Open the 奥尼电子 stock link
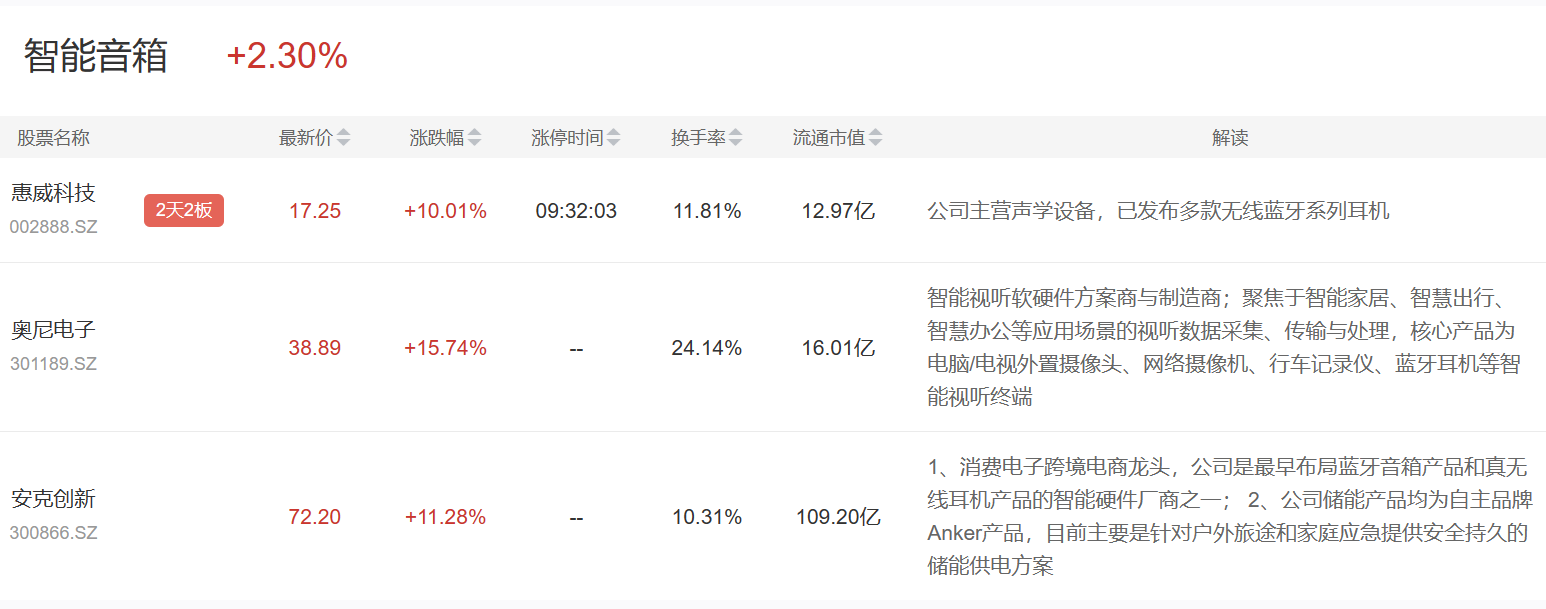Screen dimensions: 1546x609 point(53,330)
